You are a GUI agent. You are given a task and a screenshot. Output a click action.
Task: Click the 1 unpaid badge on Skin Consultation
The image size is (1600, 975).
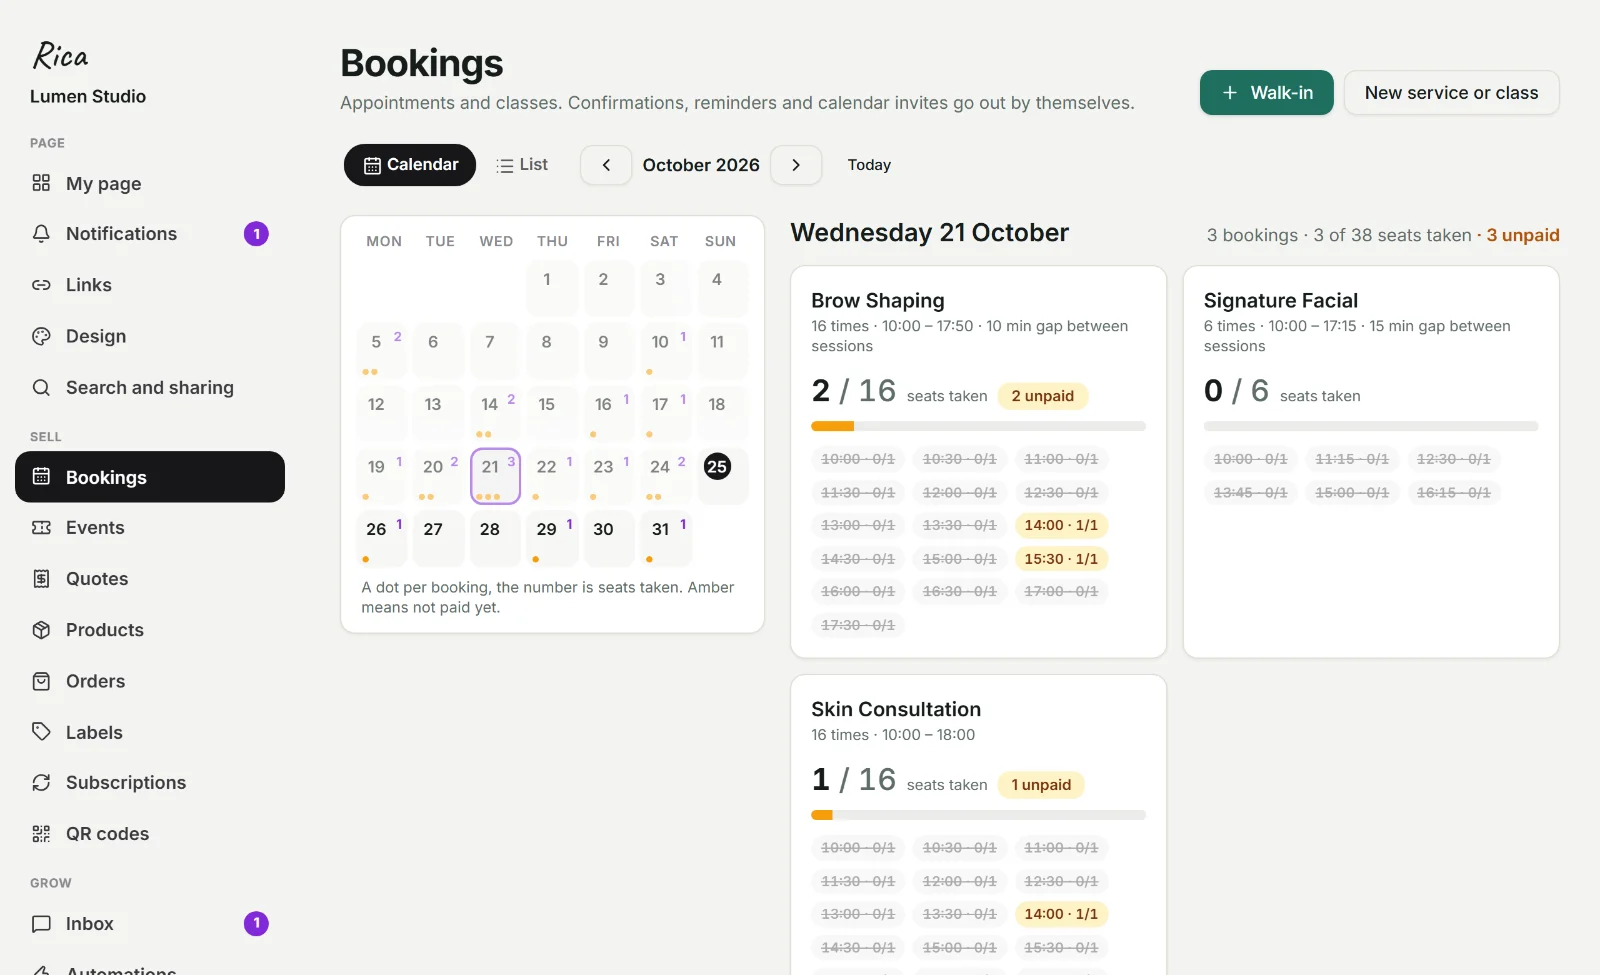pyautogui.click(x=1041, y=785)
